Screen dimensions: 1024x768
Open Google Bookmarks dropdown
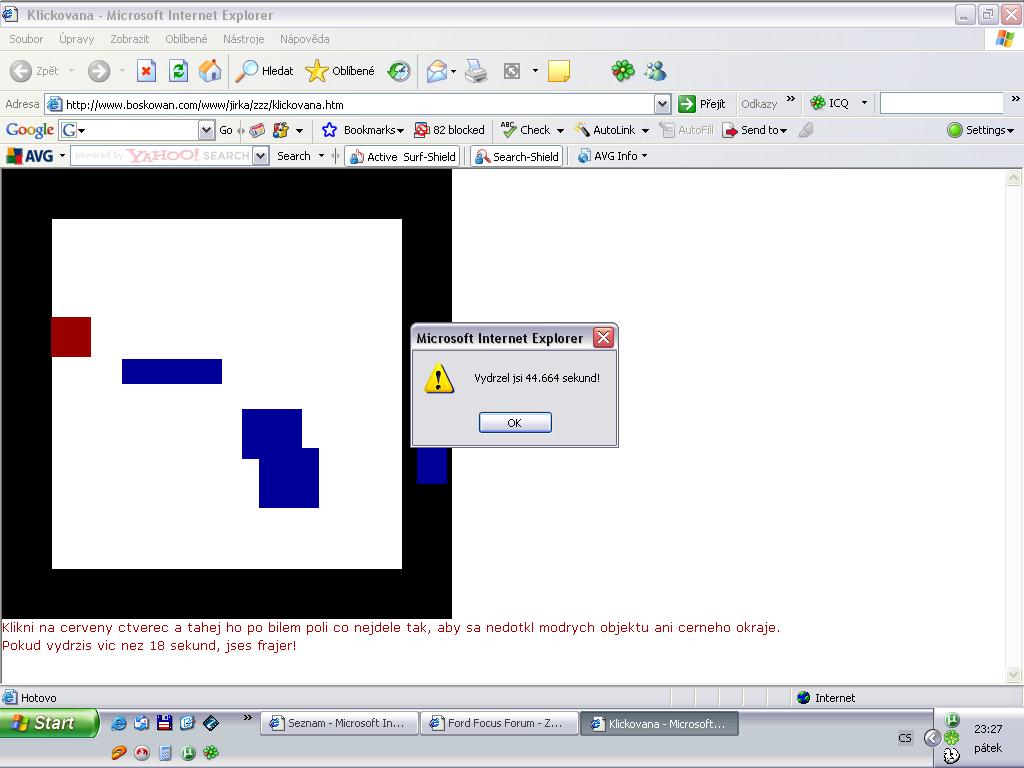(x=363, y=130)
